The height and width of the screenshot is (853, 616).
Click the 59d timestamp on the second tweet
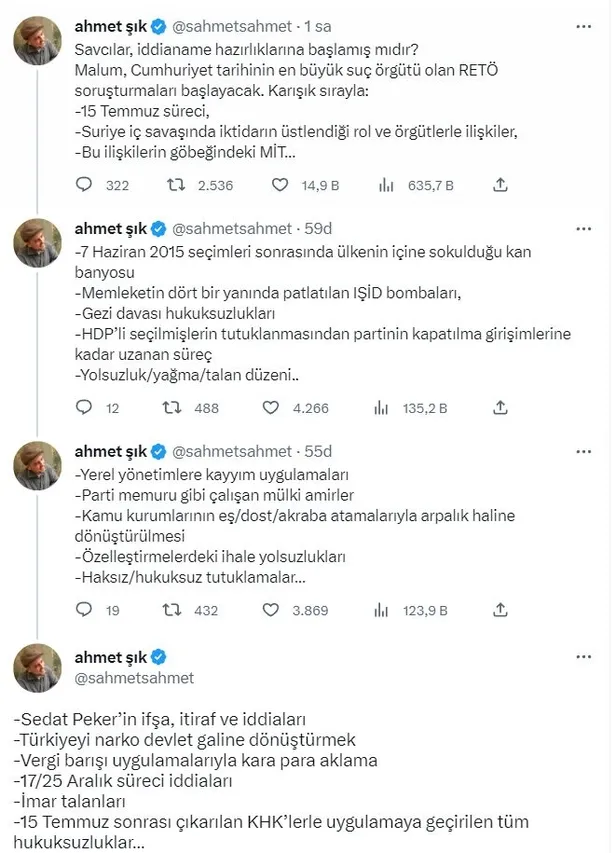(x=320, y=228)
